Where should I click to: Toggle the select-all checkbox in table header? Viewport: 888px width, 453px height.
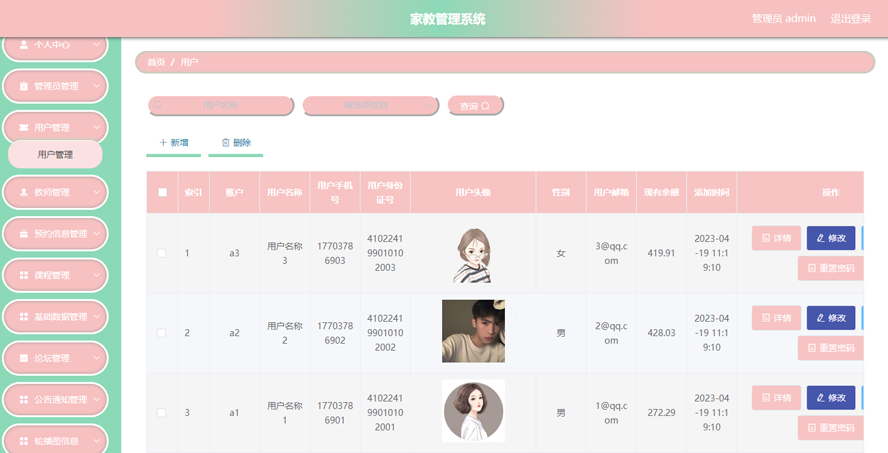pos(163,192)
